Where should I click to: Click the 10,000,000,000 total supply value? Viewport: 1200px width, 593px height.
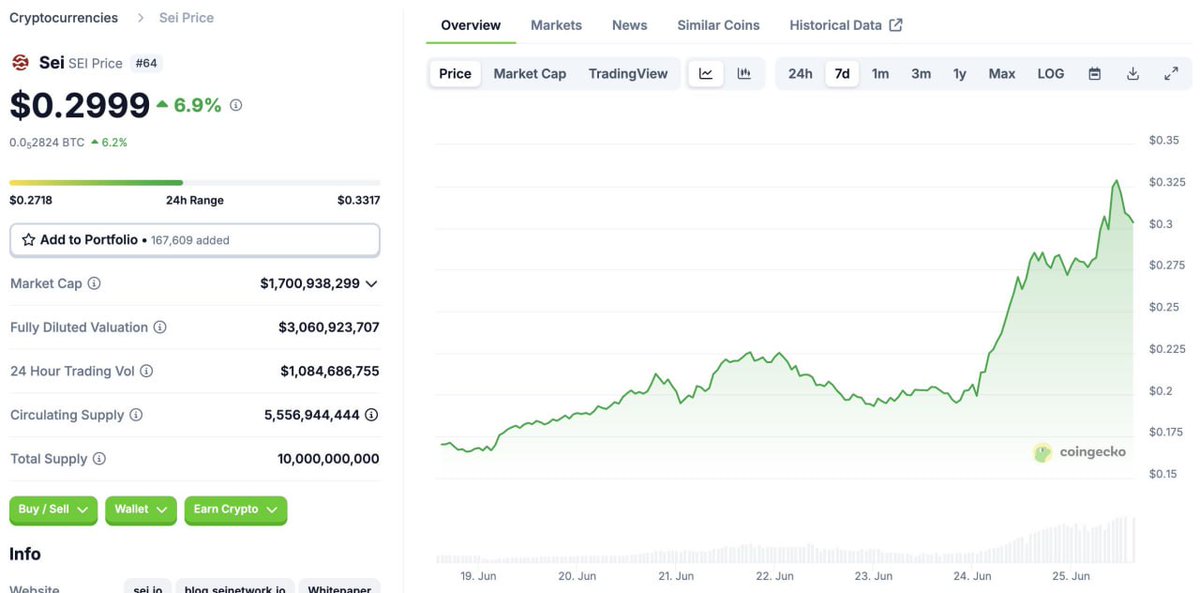(328, 459)
